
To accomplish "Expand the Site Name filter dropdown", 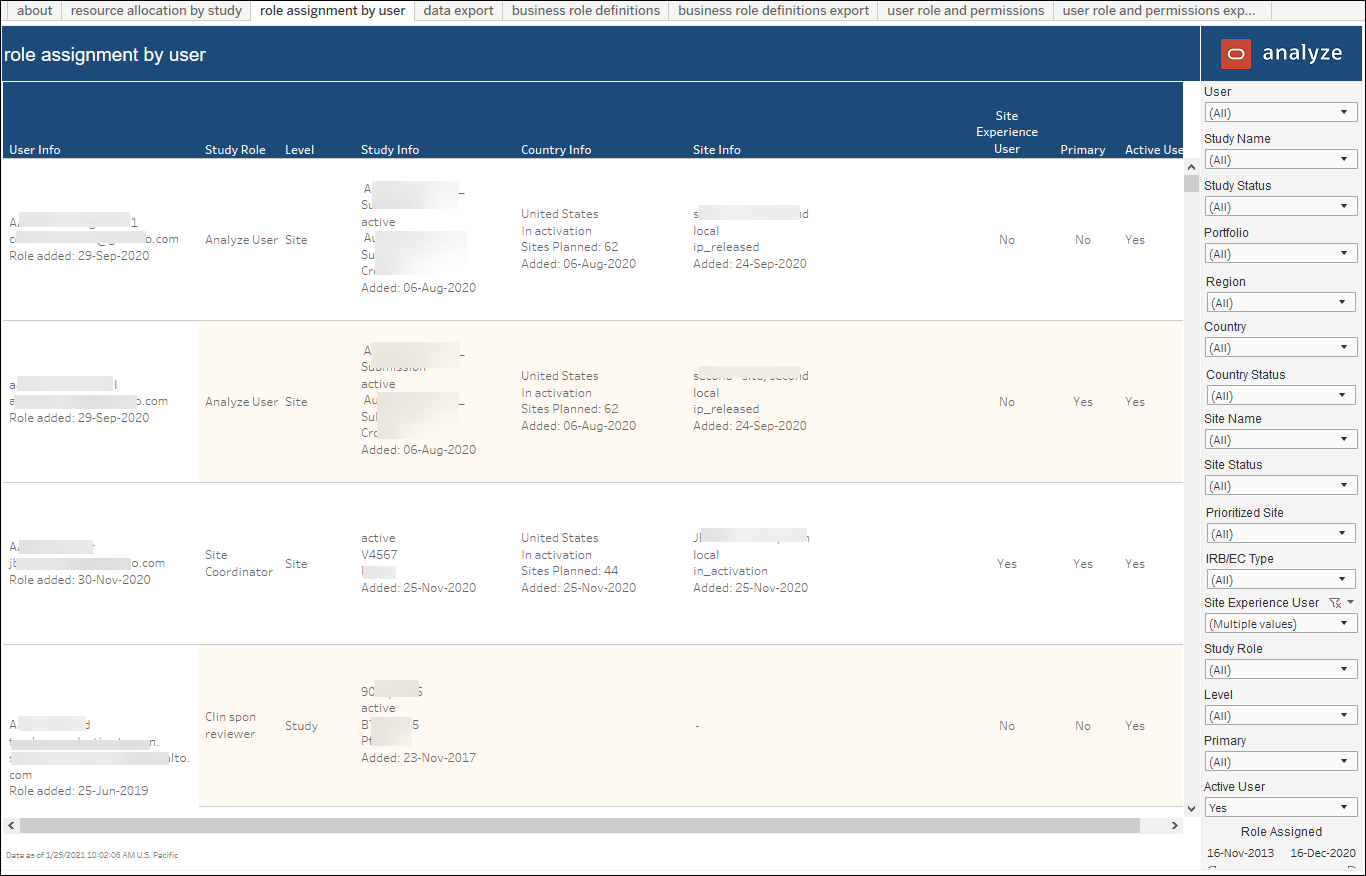I will click(1281, 440).
